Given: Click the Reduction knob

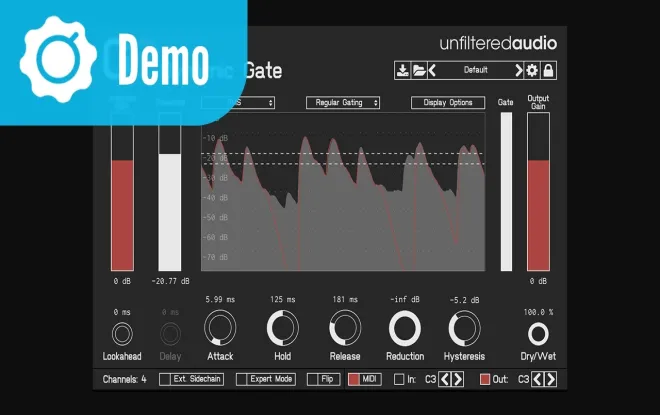Looking at the screenshot, I should [x=405, y=328].
